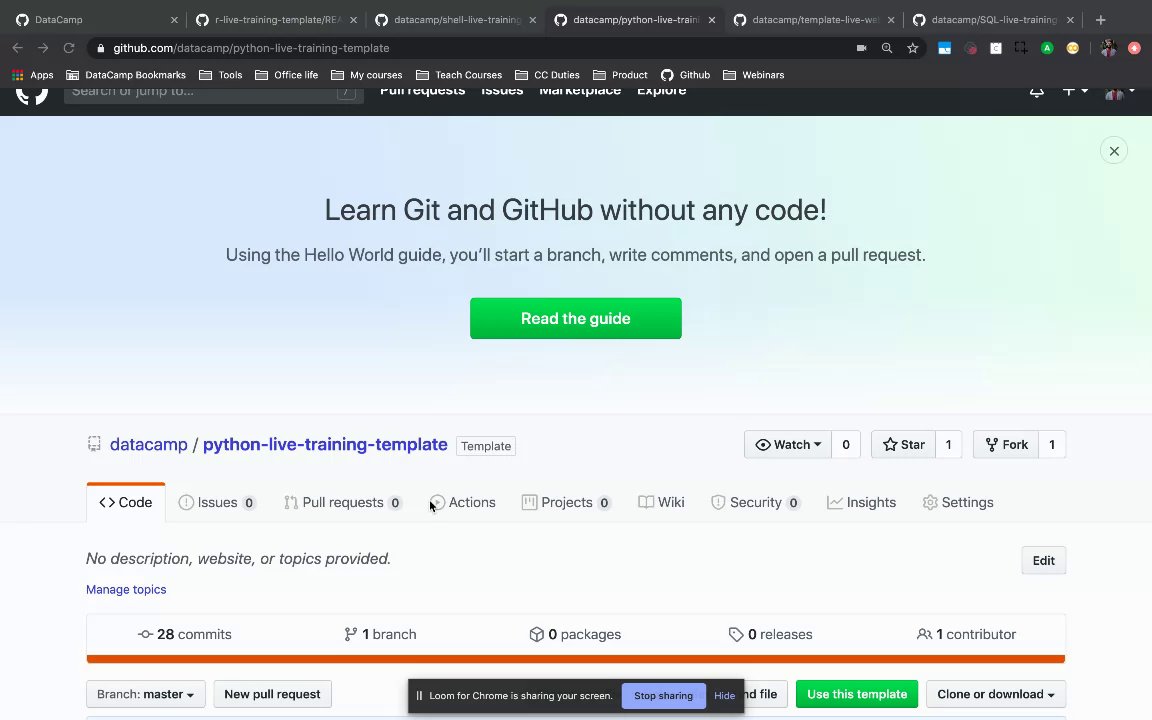Open the Teach Courses bookmark folder
The height and width of the screenshot is (720, 1152).
pyautogui.click(x=459, y=75)
